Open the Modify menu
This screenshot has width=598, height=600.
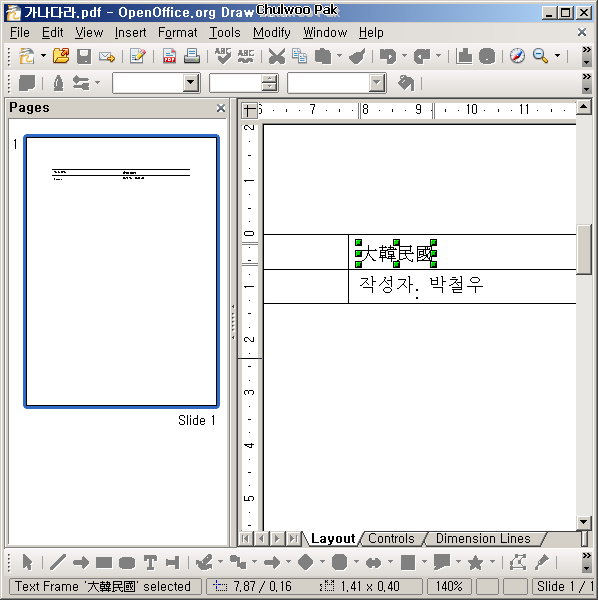tap(272, 33)
